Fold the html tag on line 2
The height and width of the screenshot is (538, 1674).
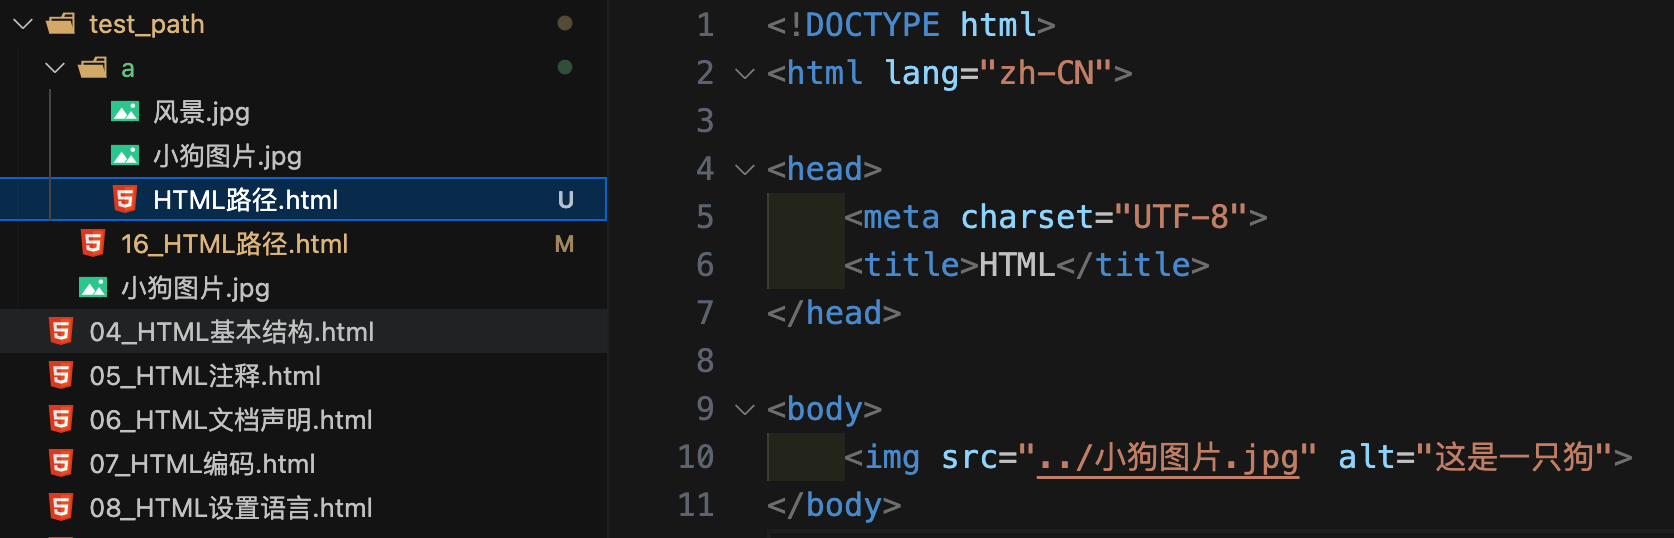[744, 73]
